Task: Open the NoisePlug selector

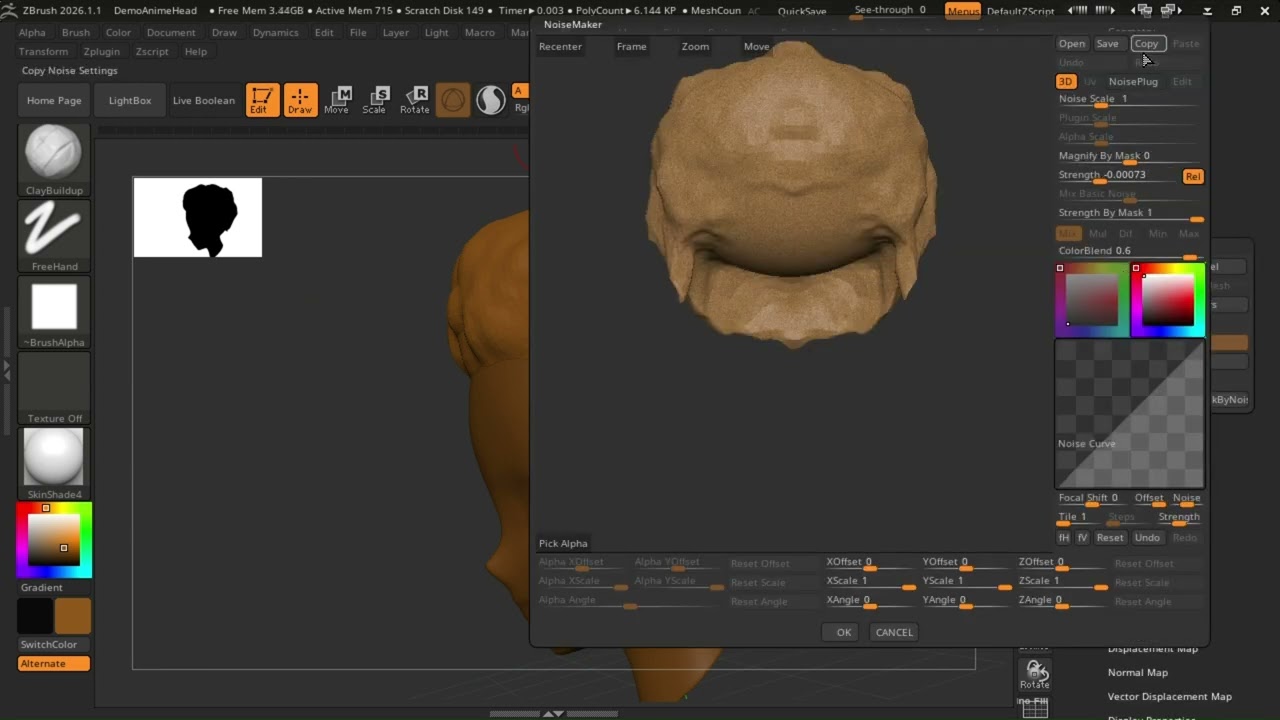Action: coord(1133,81)
